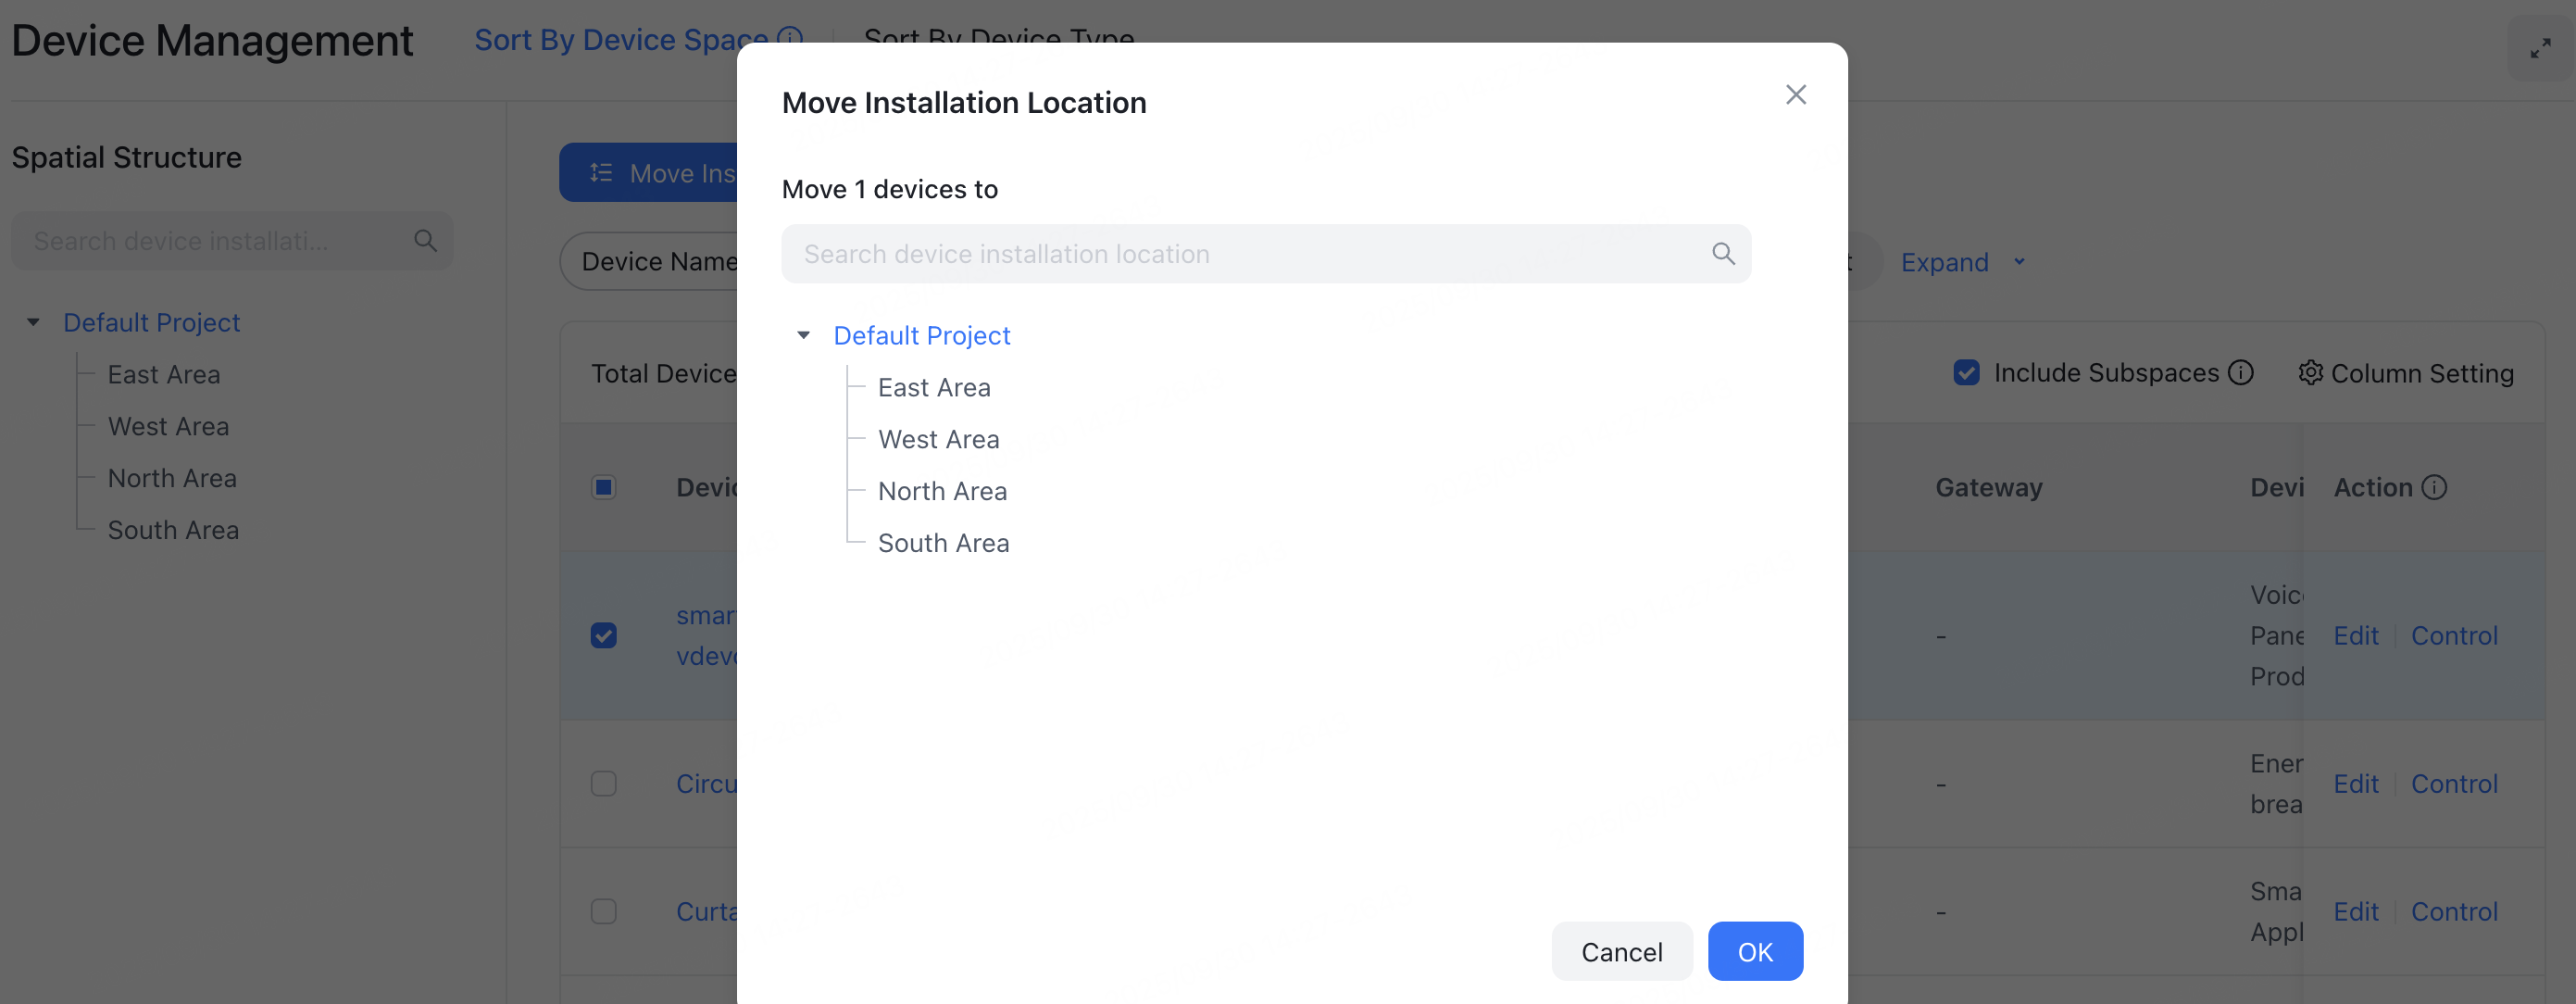Uncheck the Include Subspaces checkbox
The width and height of the screenshot is (2576, 1004).
[1965, 373]
